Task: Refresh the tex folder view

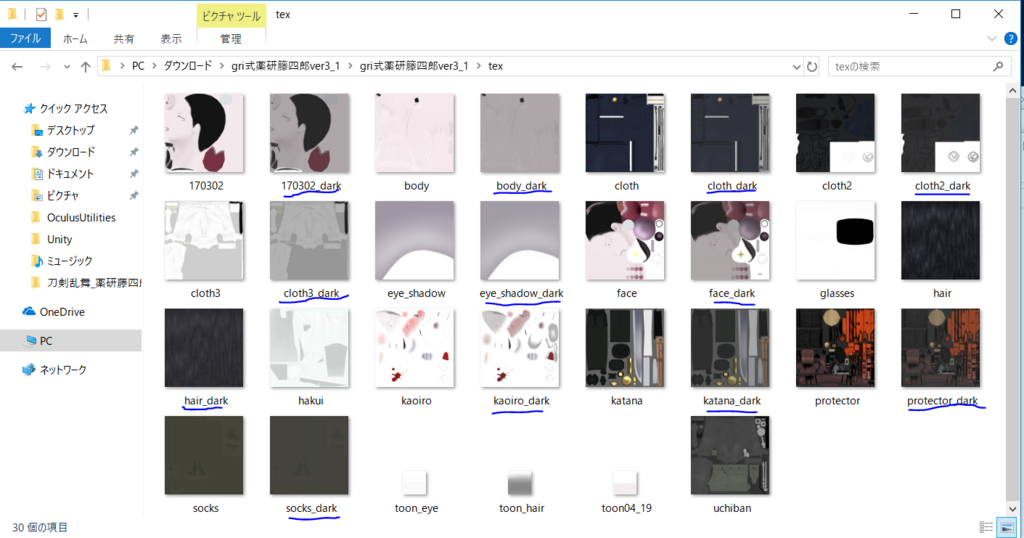Action: click(812, 67)
